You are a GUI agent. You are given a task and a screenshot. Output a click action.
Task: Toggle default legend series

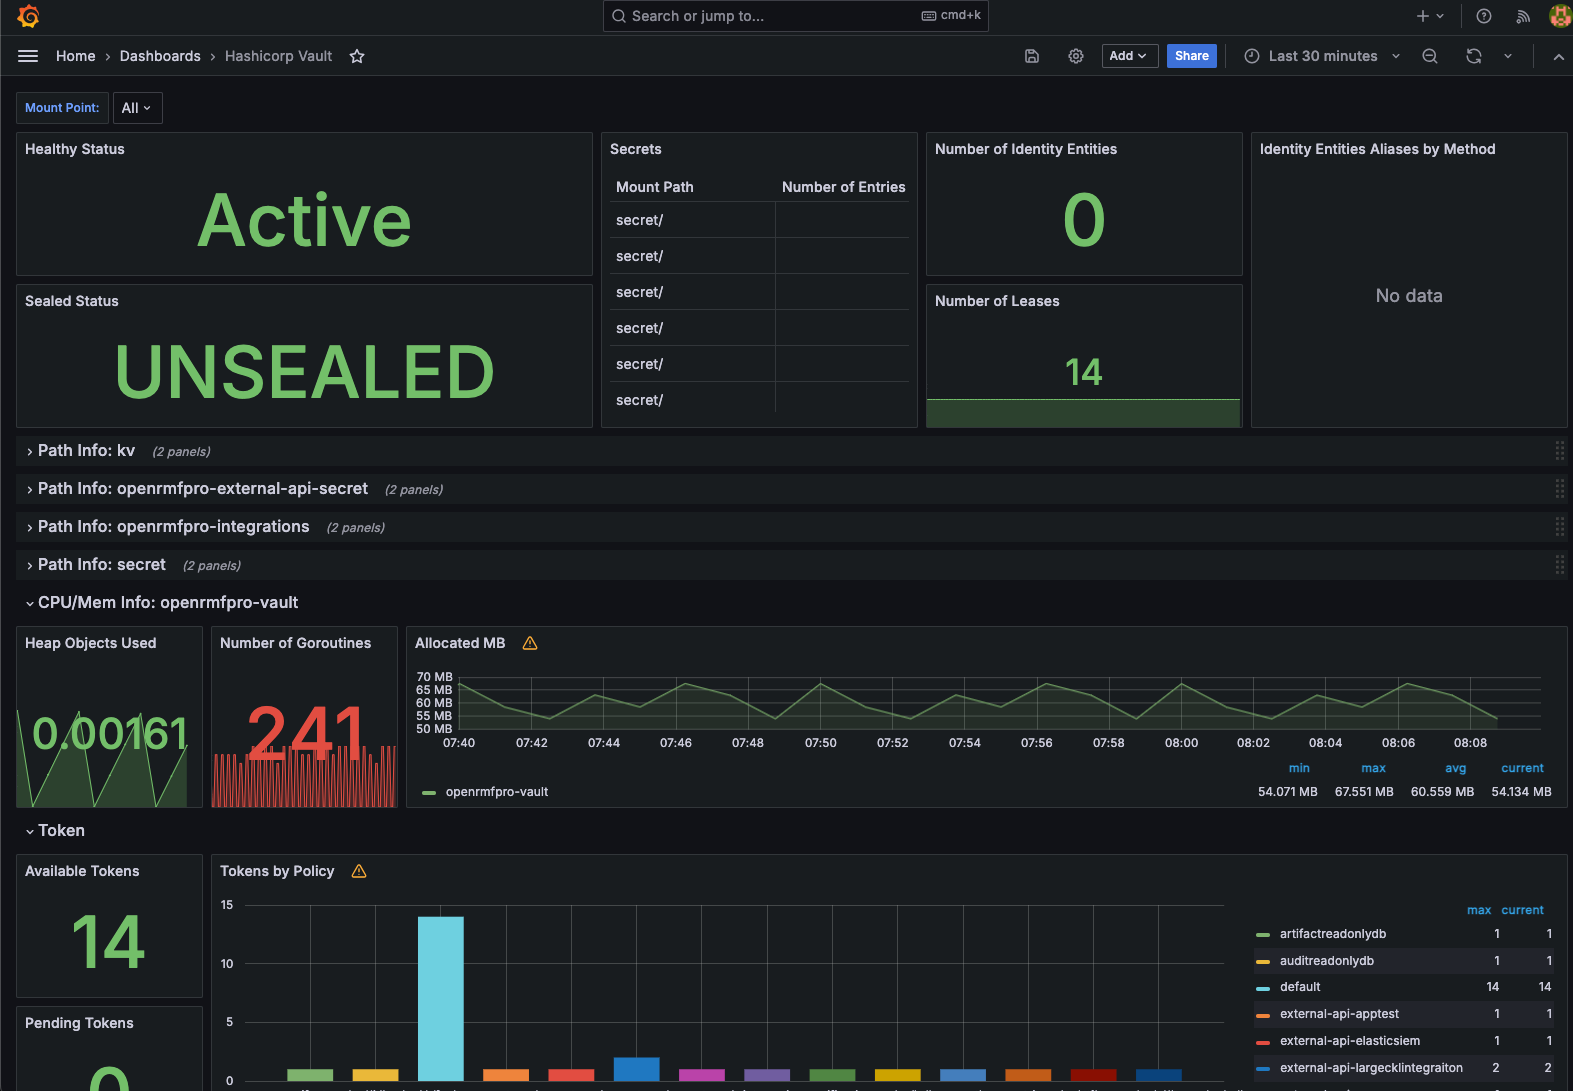click(1300, 987)
